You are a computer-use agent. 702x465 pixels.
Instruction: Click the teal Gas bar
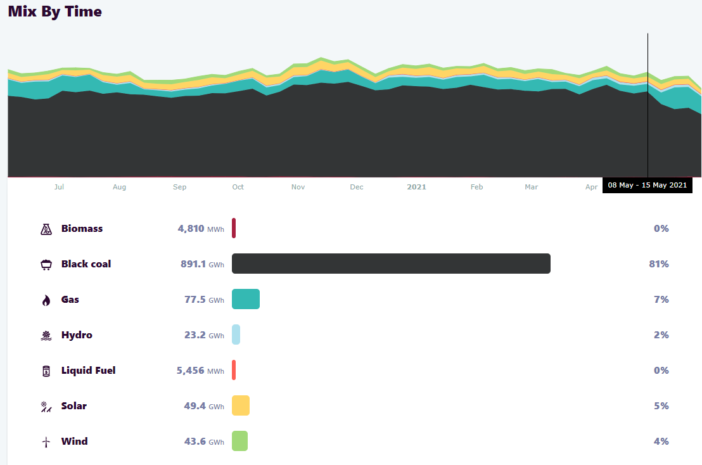(x=245, y=299)
